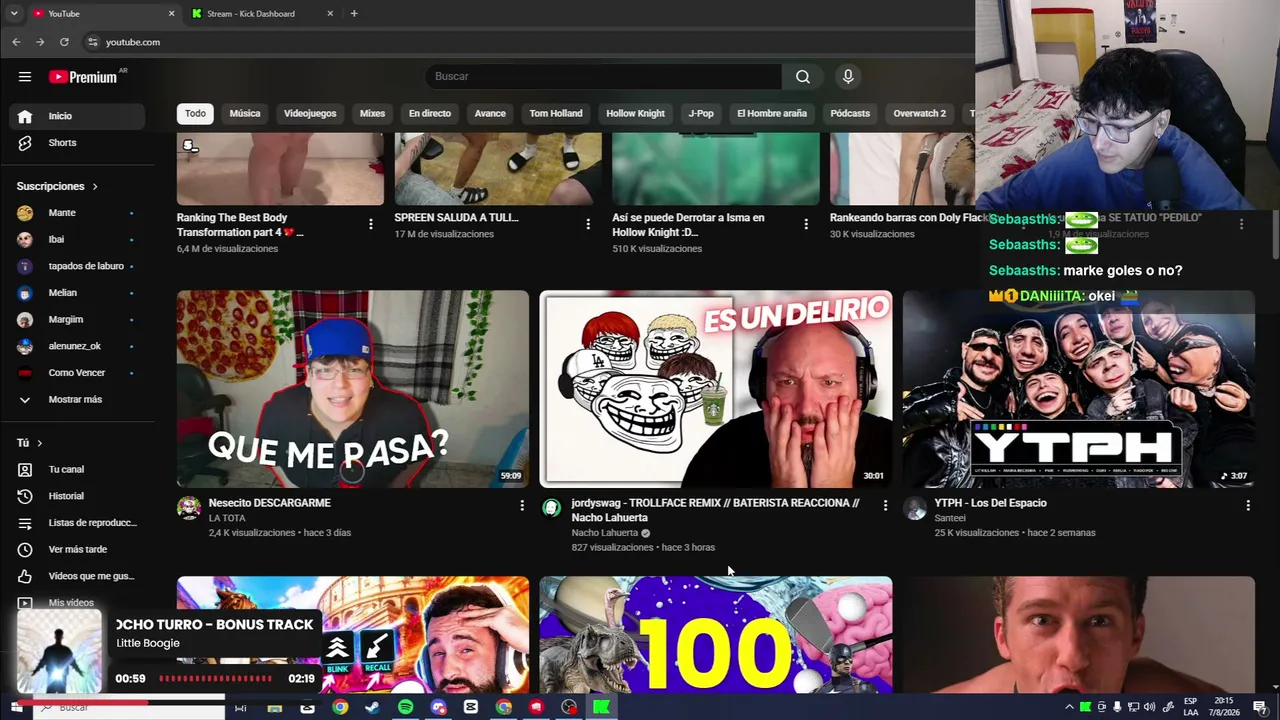
Task: Open the Mante channel avatar
Action: click(x=25, y=213)
